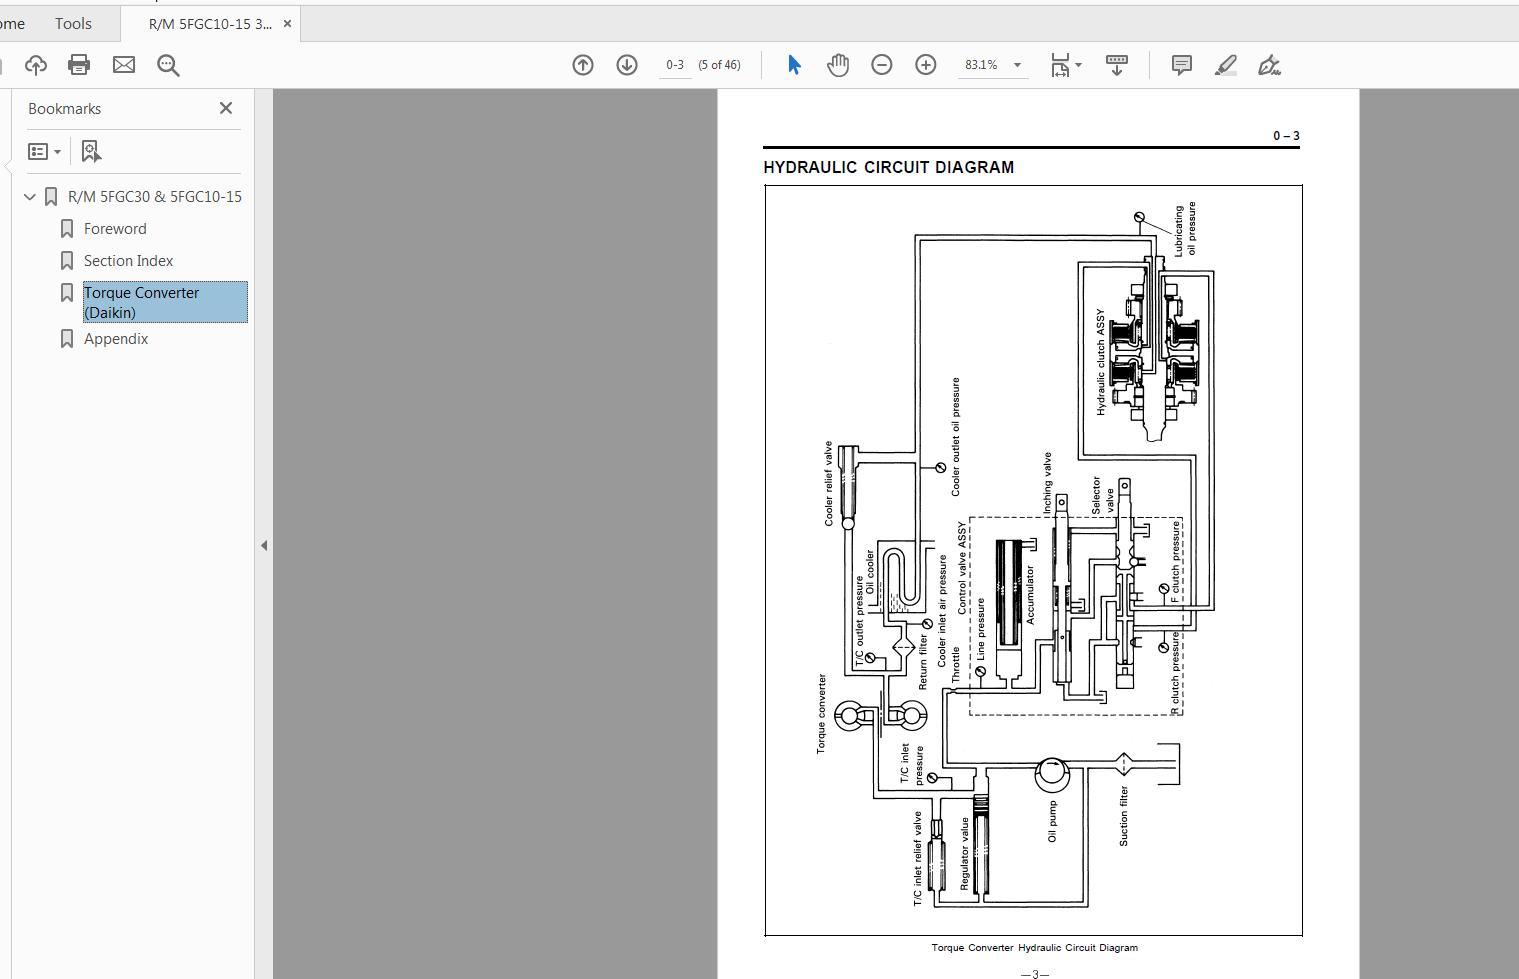Go to next page with down arrow
1519x979 pixels.
(626, 64)
